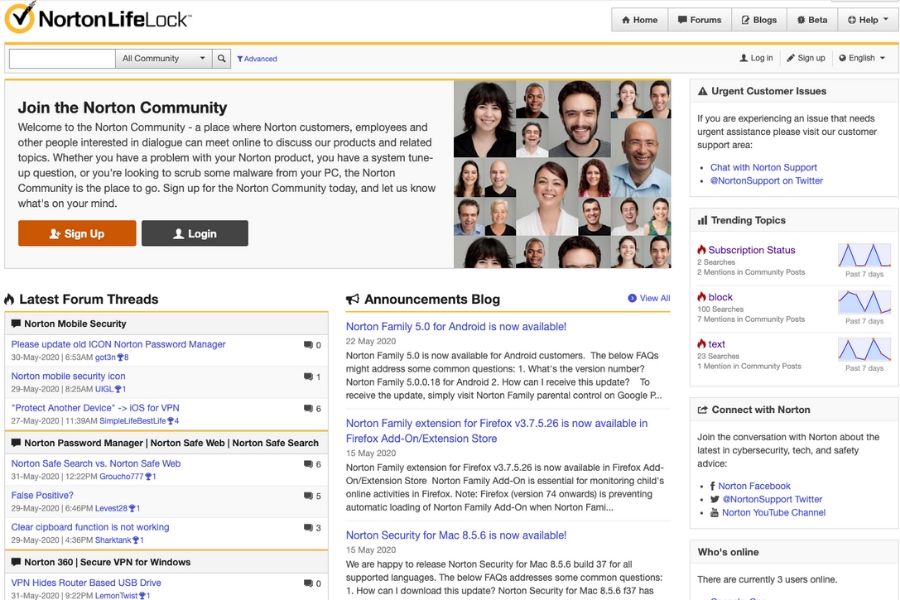The width and height of the screenshot is (900, 600).
Task: Open the Norton Mobile Security forum heading
Action: 75,324
